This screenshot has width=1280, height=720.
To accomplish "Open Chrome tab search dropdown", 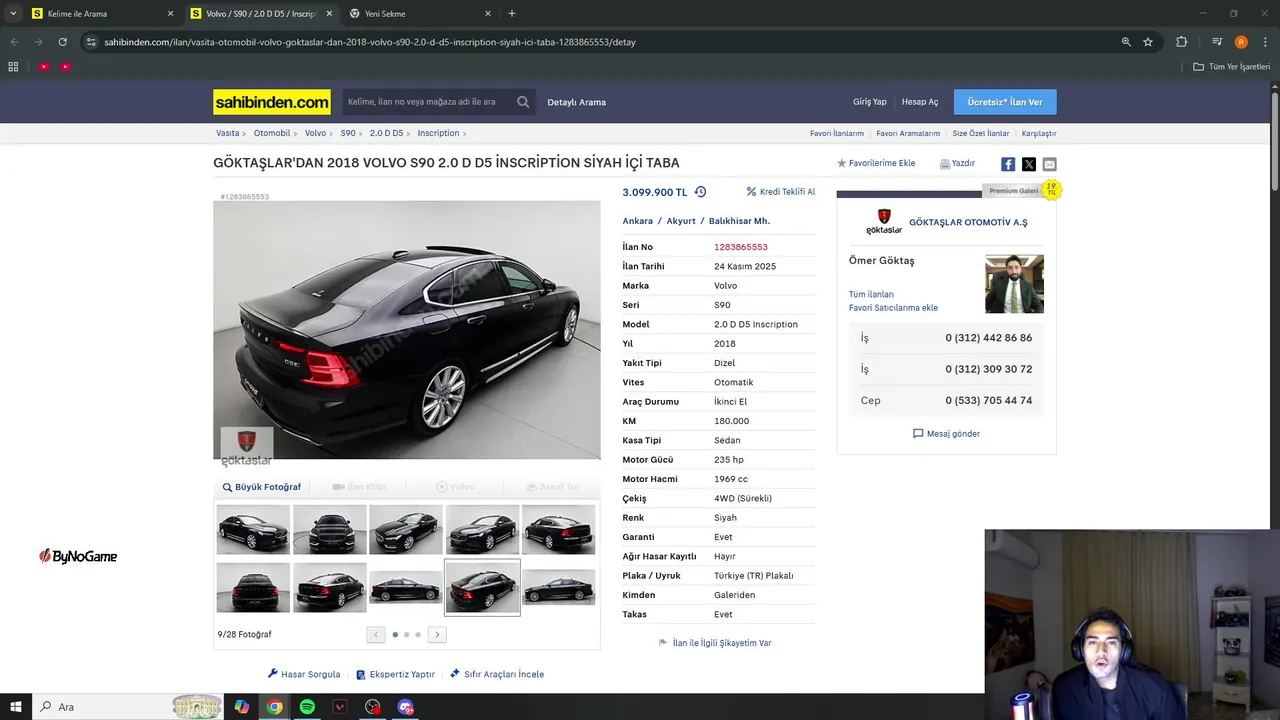I will click(13, 14).
